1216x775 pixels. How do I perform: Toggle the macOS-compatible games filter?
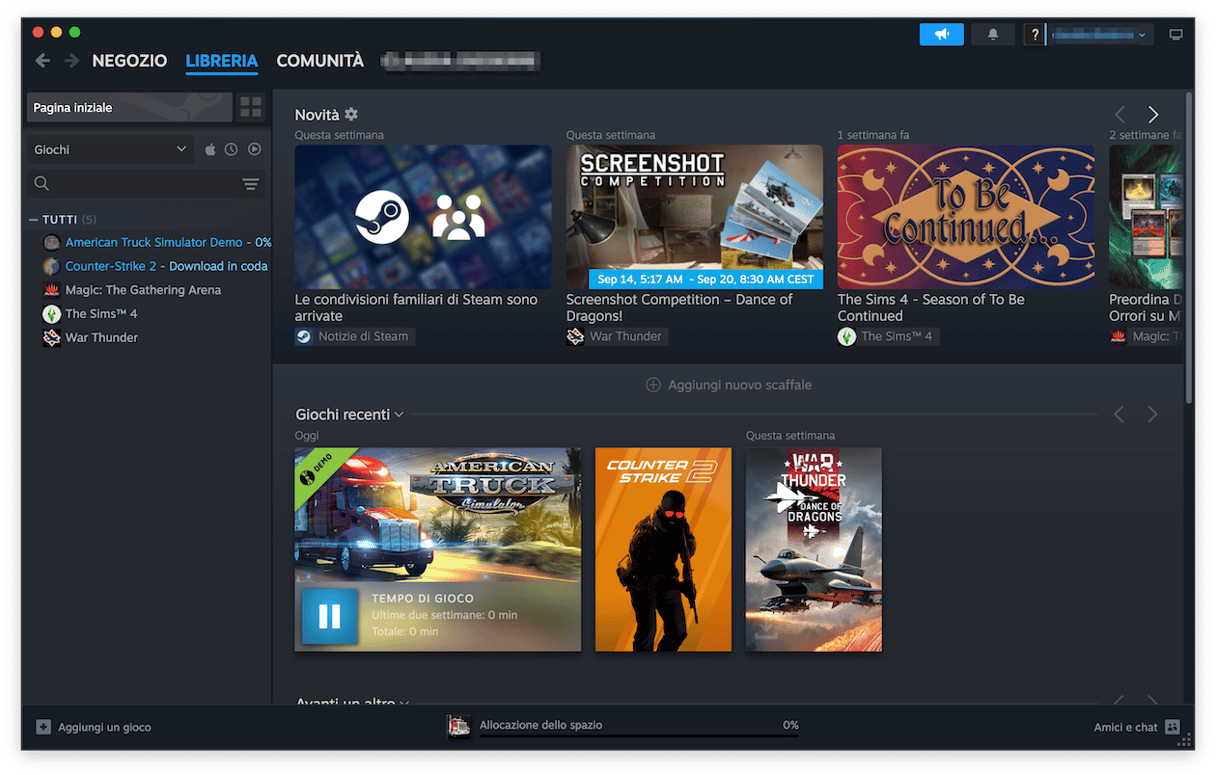[210, 150]
